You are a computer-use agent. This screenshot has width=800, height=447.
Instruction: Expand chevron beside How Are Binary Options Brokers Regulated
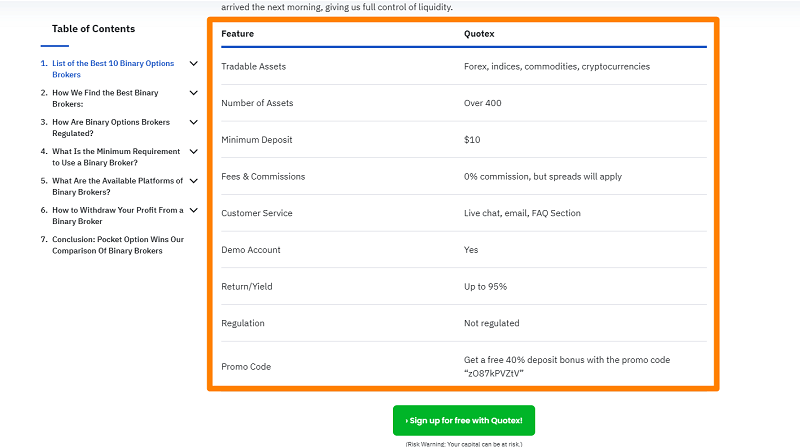point(193,122)
